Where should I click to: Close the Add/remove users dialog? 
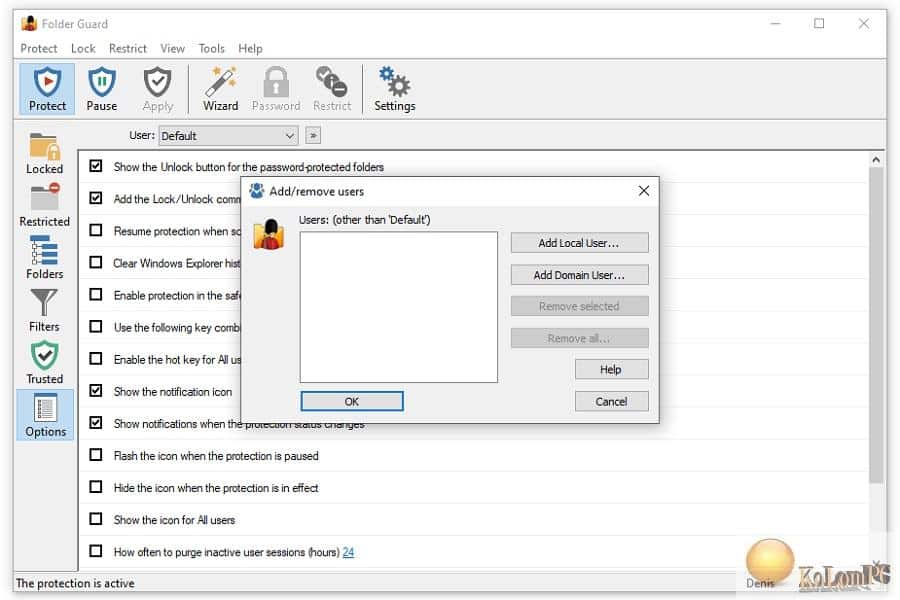pos(644,191)
